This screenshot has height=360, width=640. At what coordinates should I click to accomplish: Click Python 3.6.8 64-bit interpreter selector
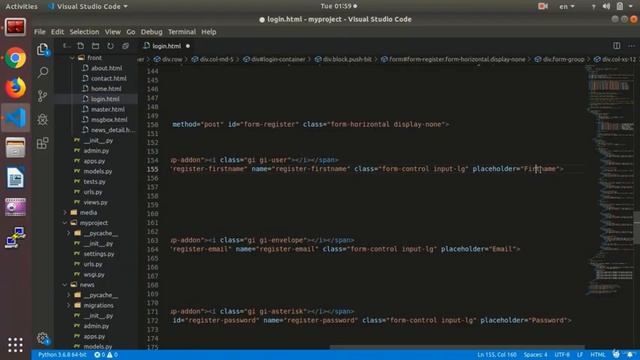[62, 355]
